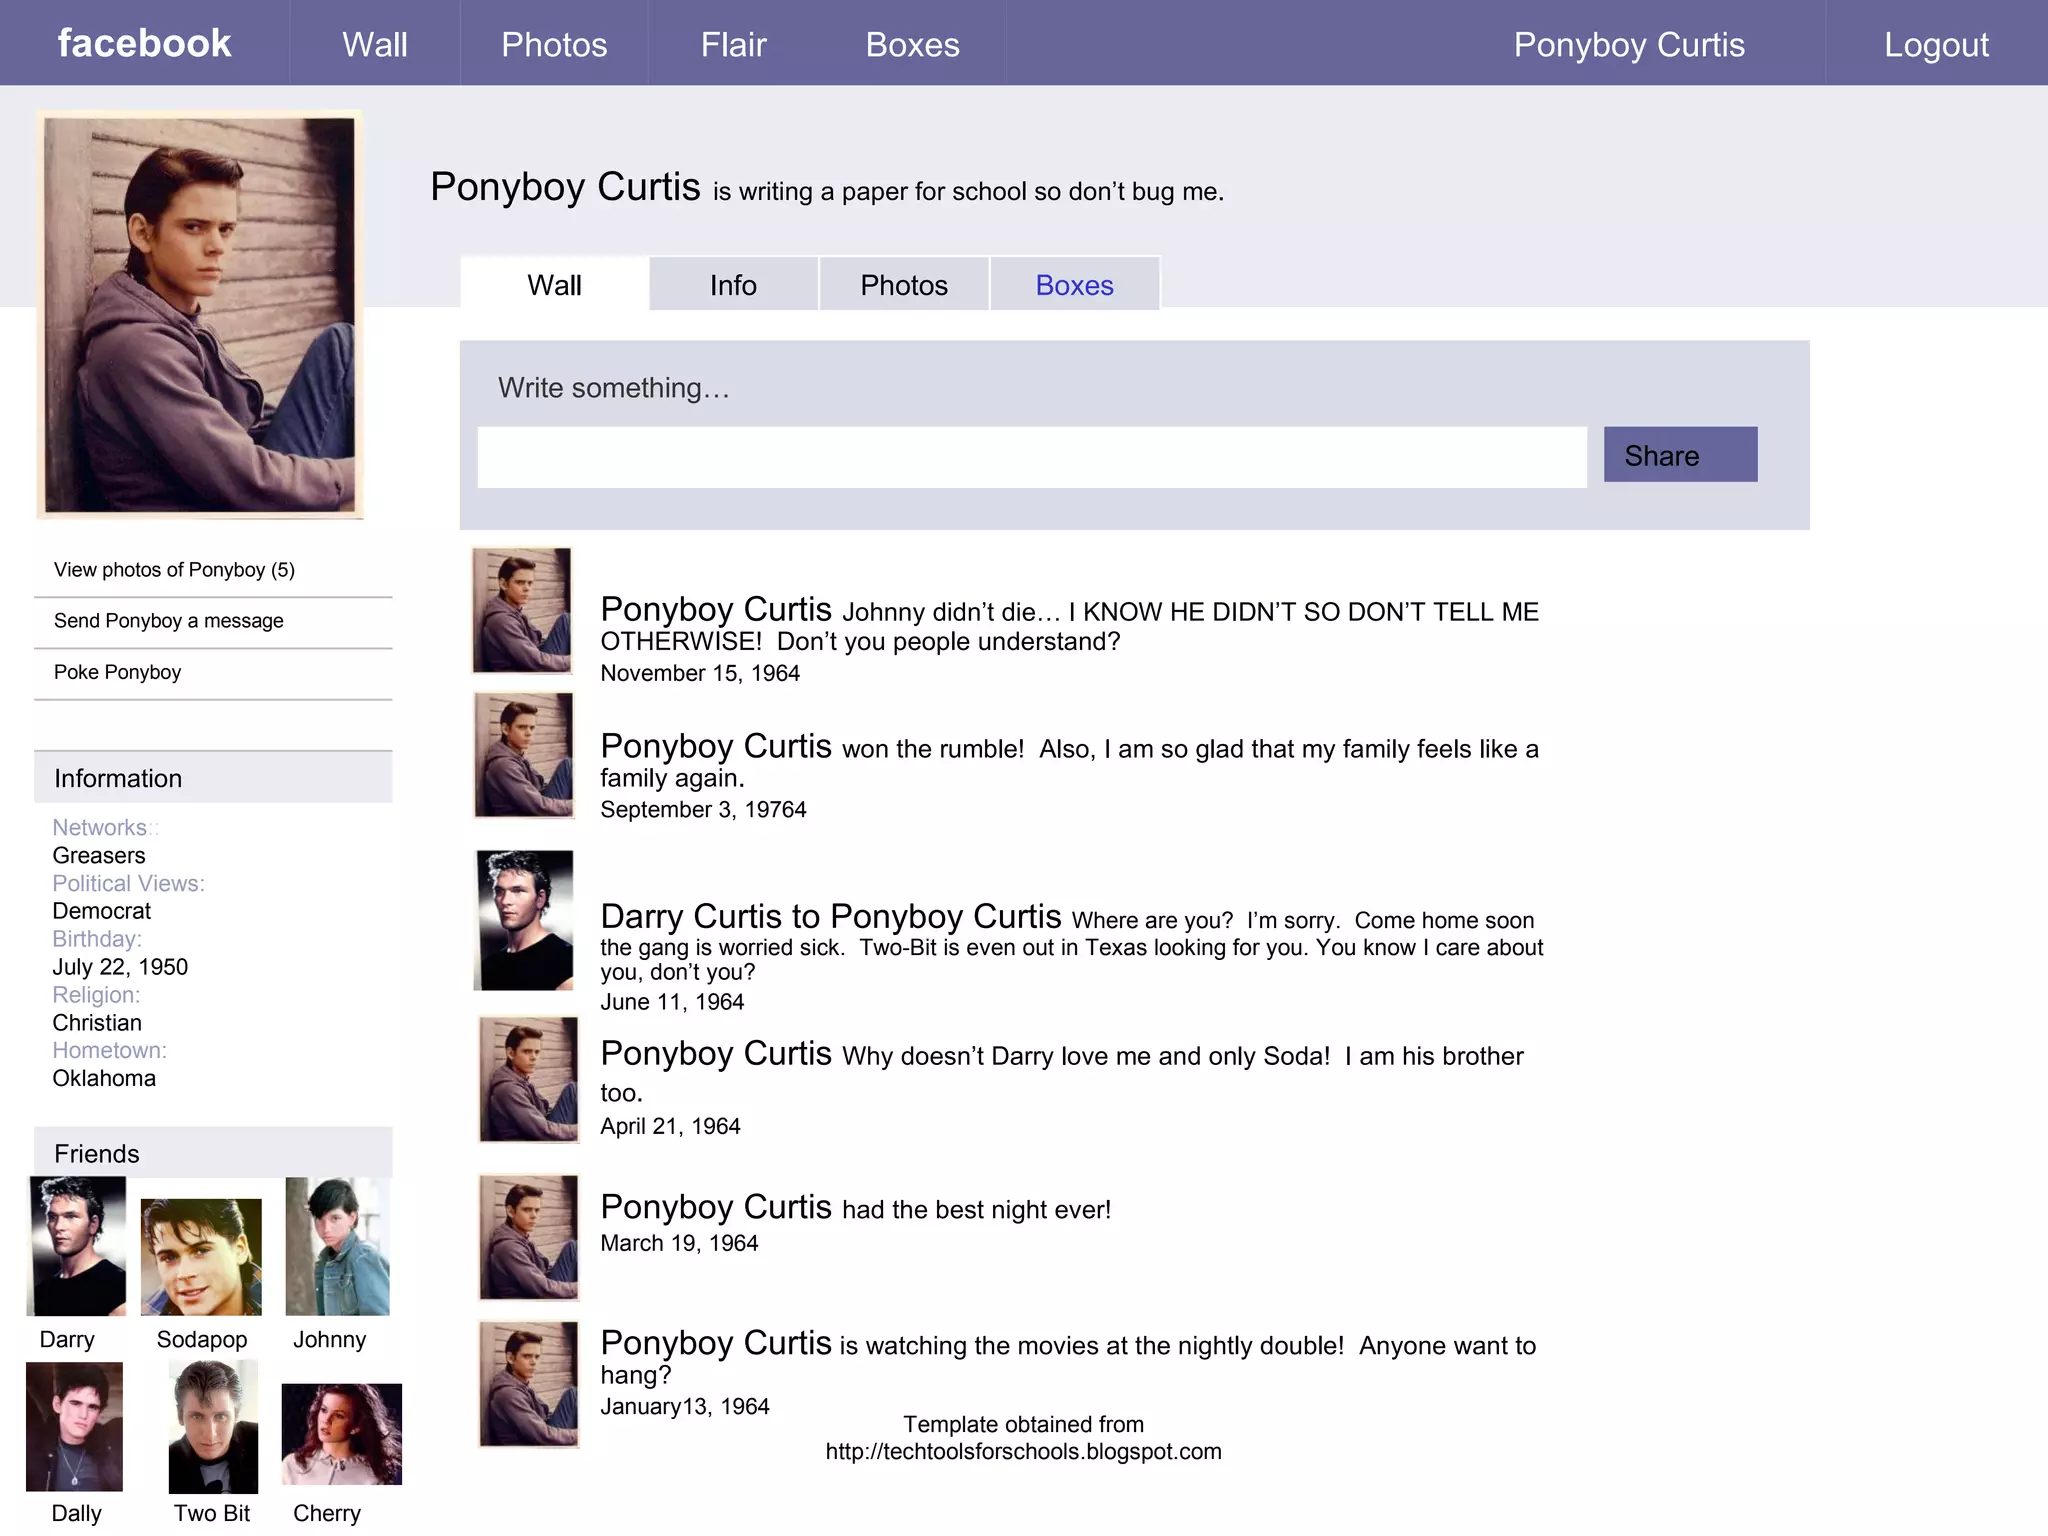Open the Photos profile tab

coord(903,285)
